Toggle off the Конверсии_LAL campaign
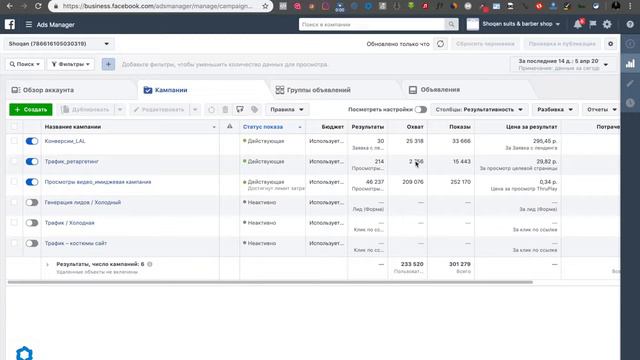640x360 pixels. coord(32,141)
